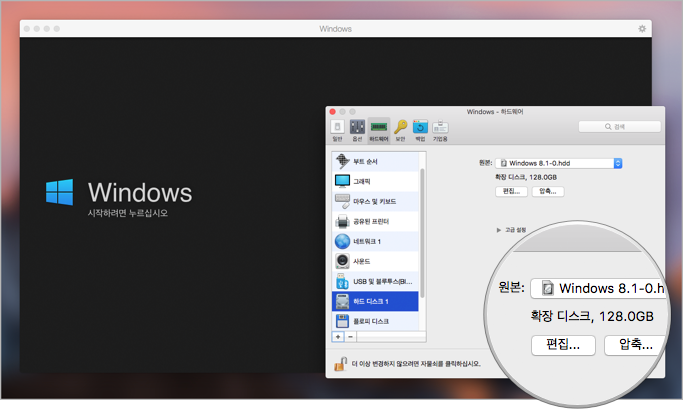Click Windows logo to start VM
Viewport: 683px width, 409px height.
tap(59, 192)
